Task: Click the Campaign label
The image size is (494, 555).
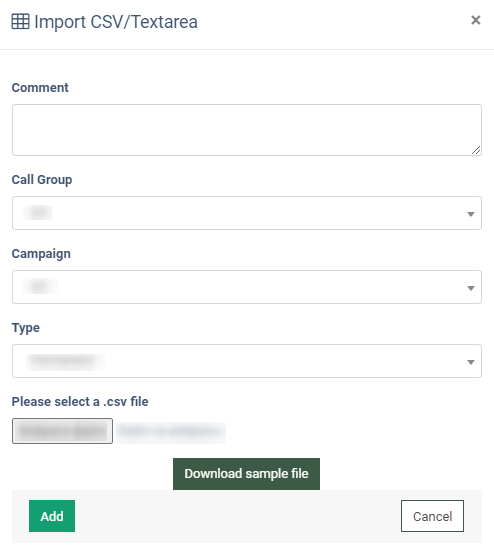Action: click(x=41, y=254)
